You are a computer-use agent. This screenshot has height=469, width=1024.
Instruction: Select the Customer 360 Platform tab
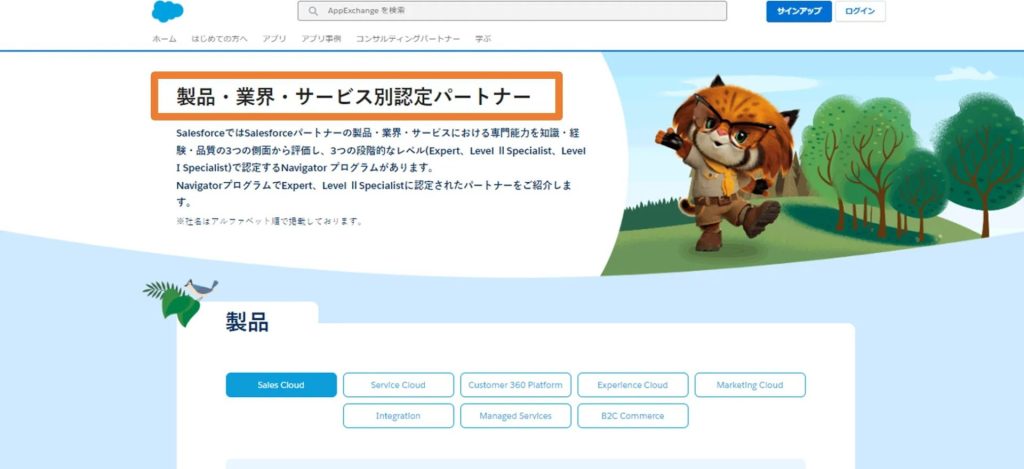[x=515, y=385]
